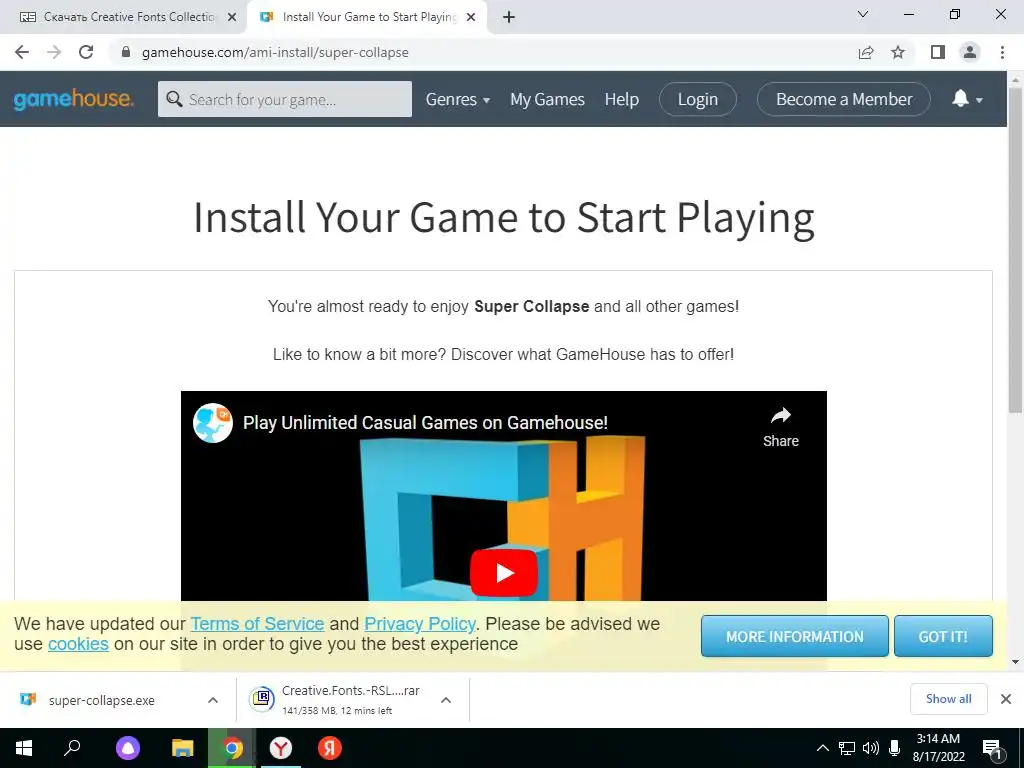This screenshot has width=1024, height=768.
Task: Close the downloads bar
Action: pos(1006,699)
